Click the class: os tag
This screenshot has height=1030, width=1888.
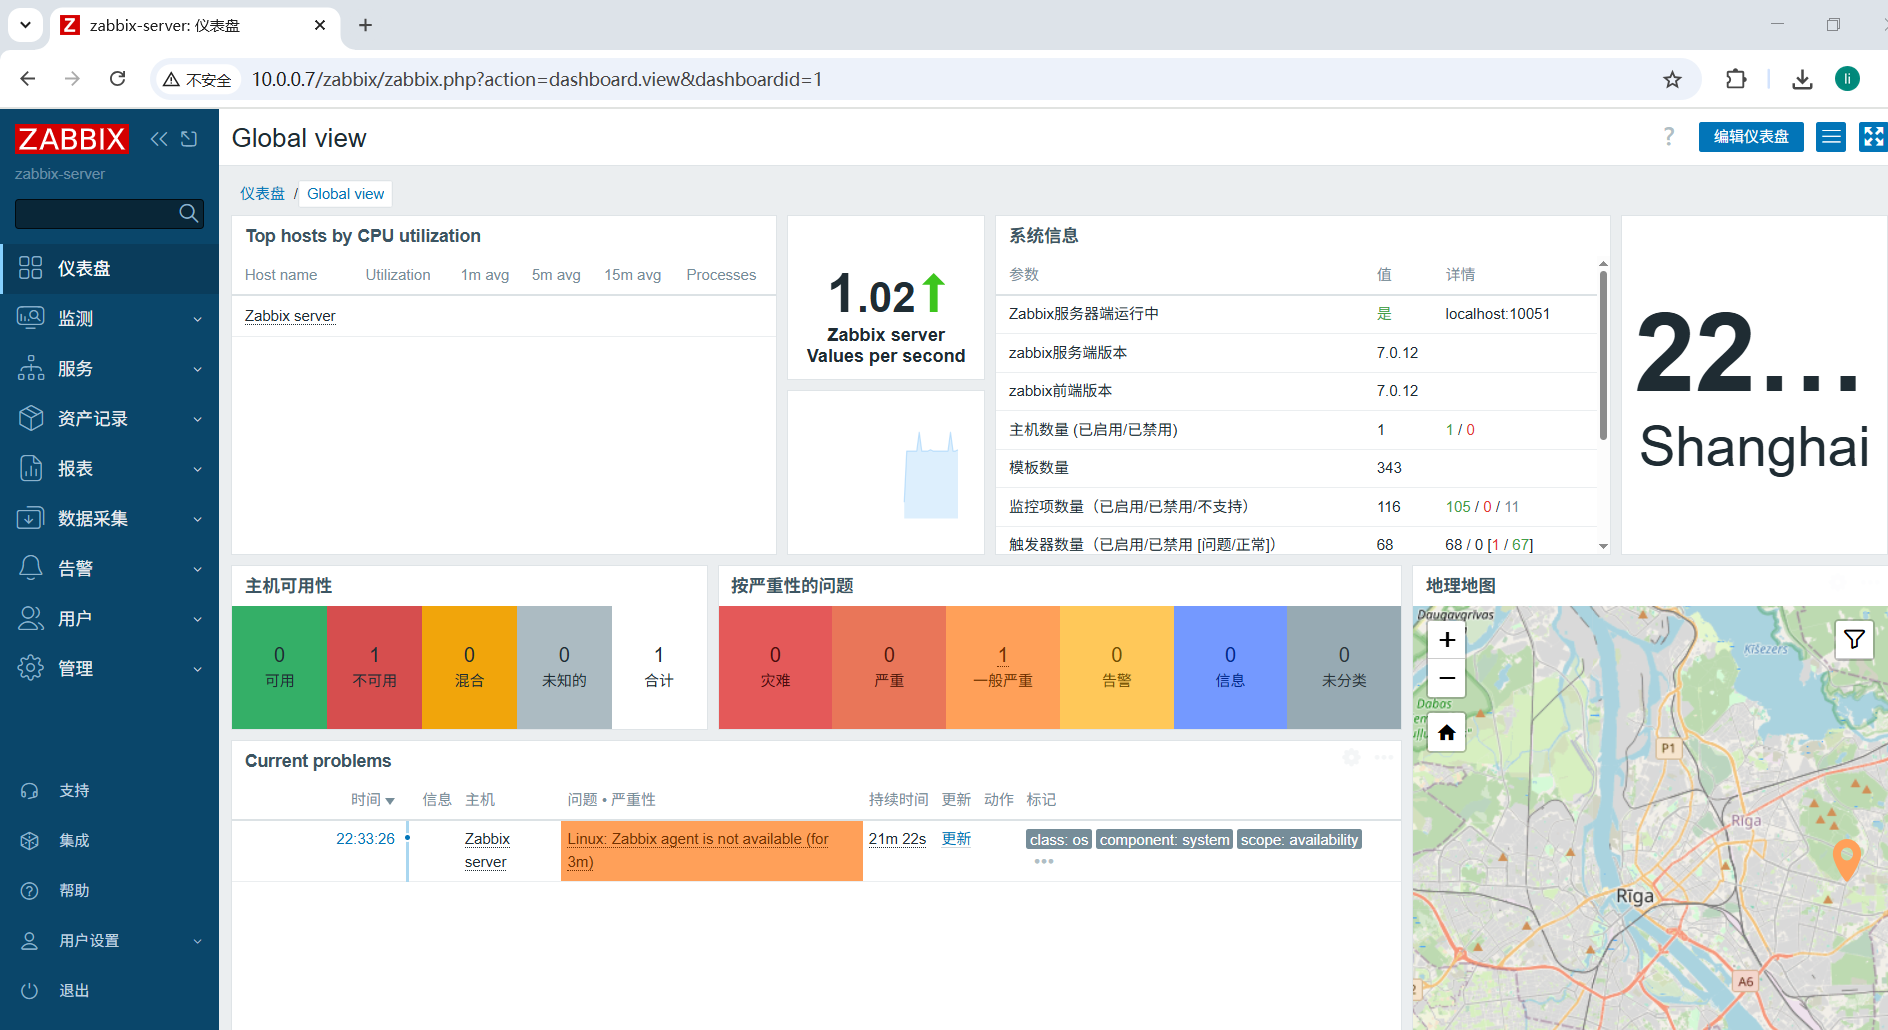pos(1058,840)
